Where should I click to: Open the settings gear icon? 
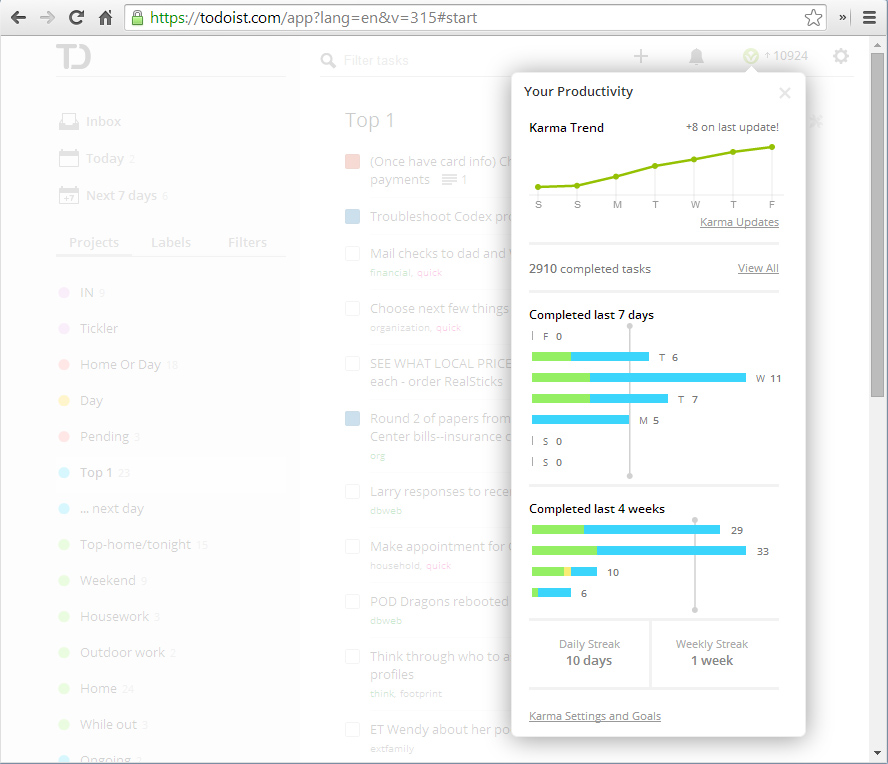pyautogui.click(x=841, y=56)
